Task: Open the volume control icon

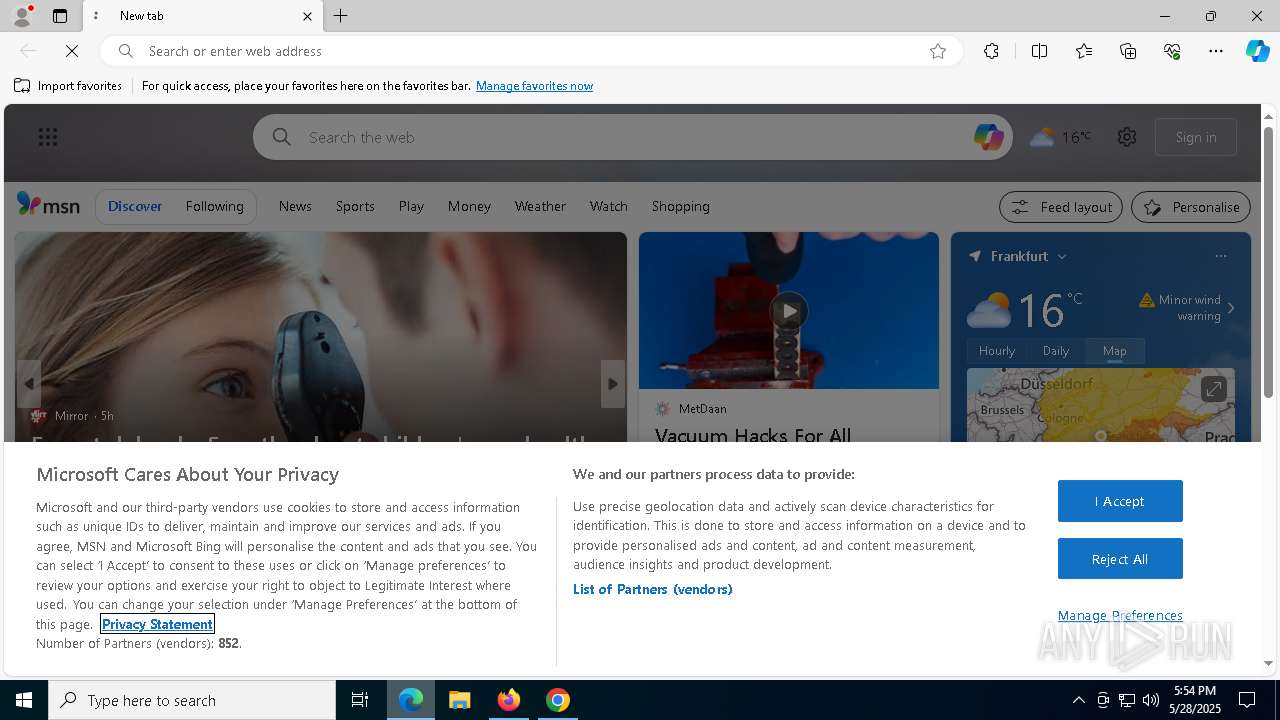Action: click(1150, 700)
